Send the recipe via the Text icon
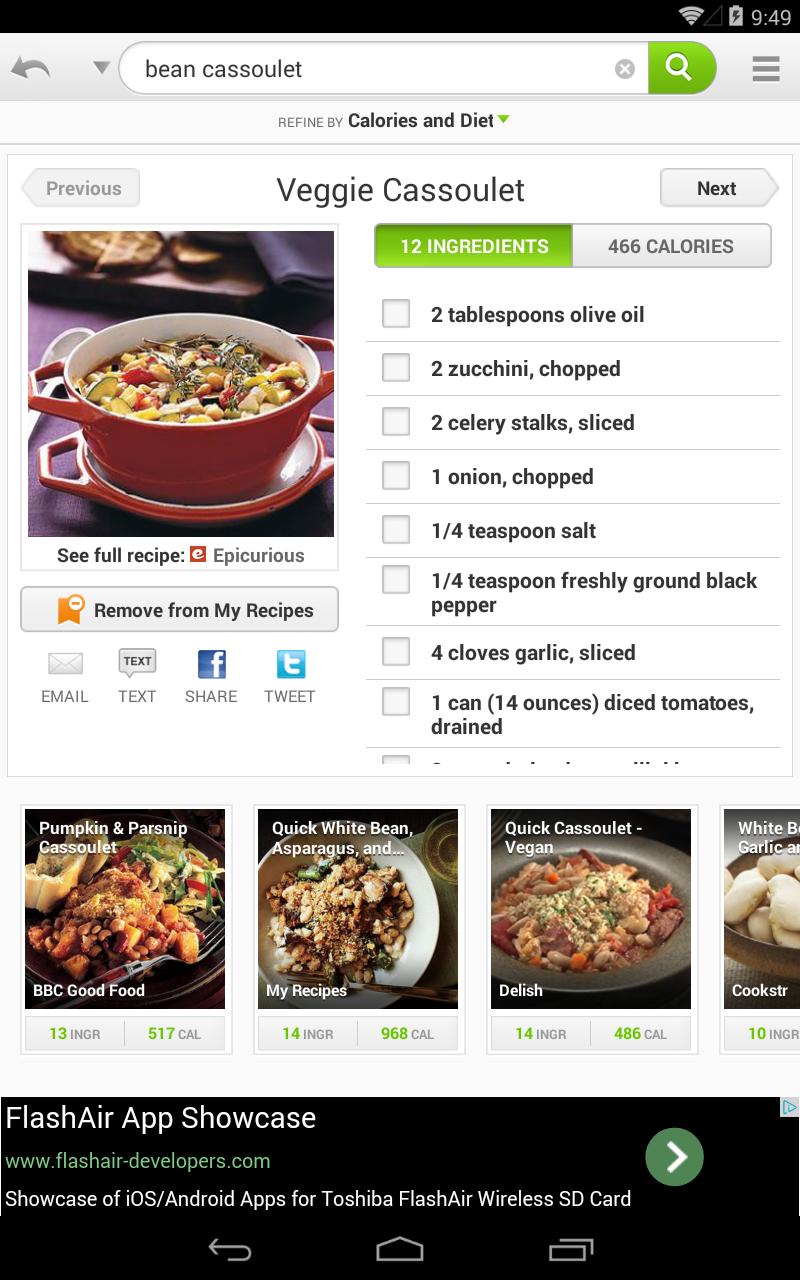 pyautogui.click(x=137, y=677)
